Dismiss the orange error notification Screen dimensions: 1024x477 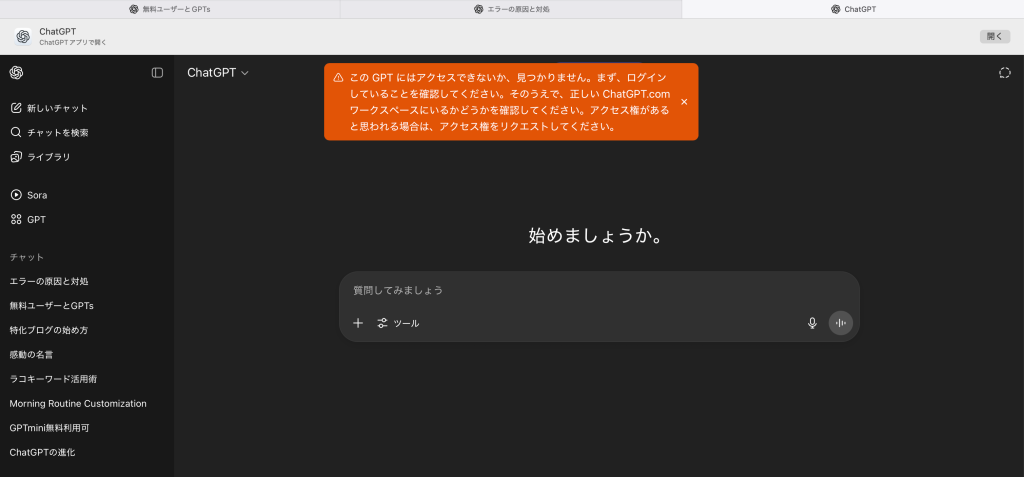point(684,102)
